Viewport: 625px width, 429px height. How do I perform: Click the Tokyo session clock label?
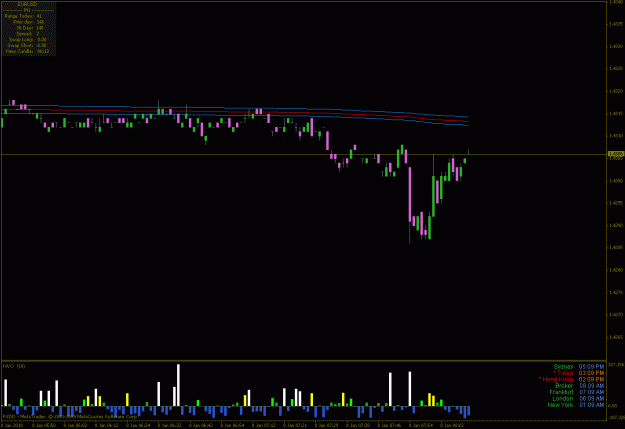[x=563, y=373]
